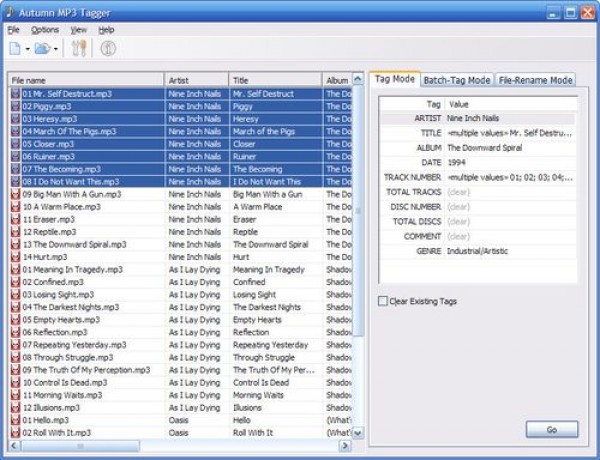
Task: Click the file icon for 12 Illusions.mp3
Action: pyautogui.click(x=15, y=407)
